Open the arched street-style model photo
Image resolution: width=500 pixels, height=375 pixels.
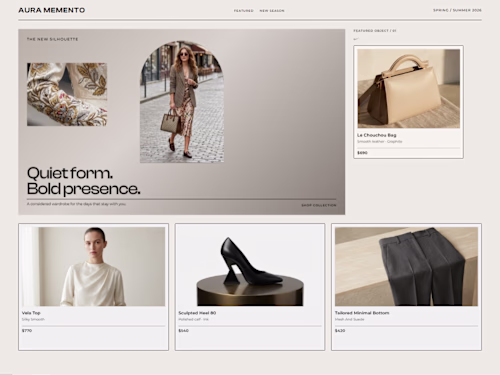pyautogui.click(x=182, y=102)
